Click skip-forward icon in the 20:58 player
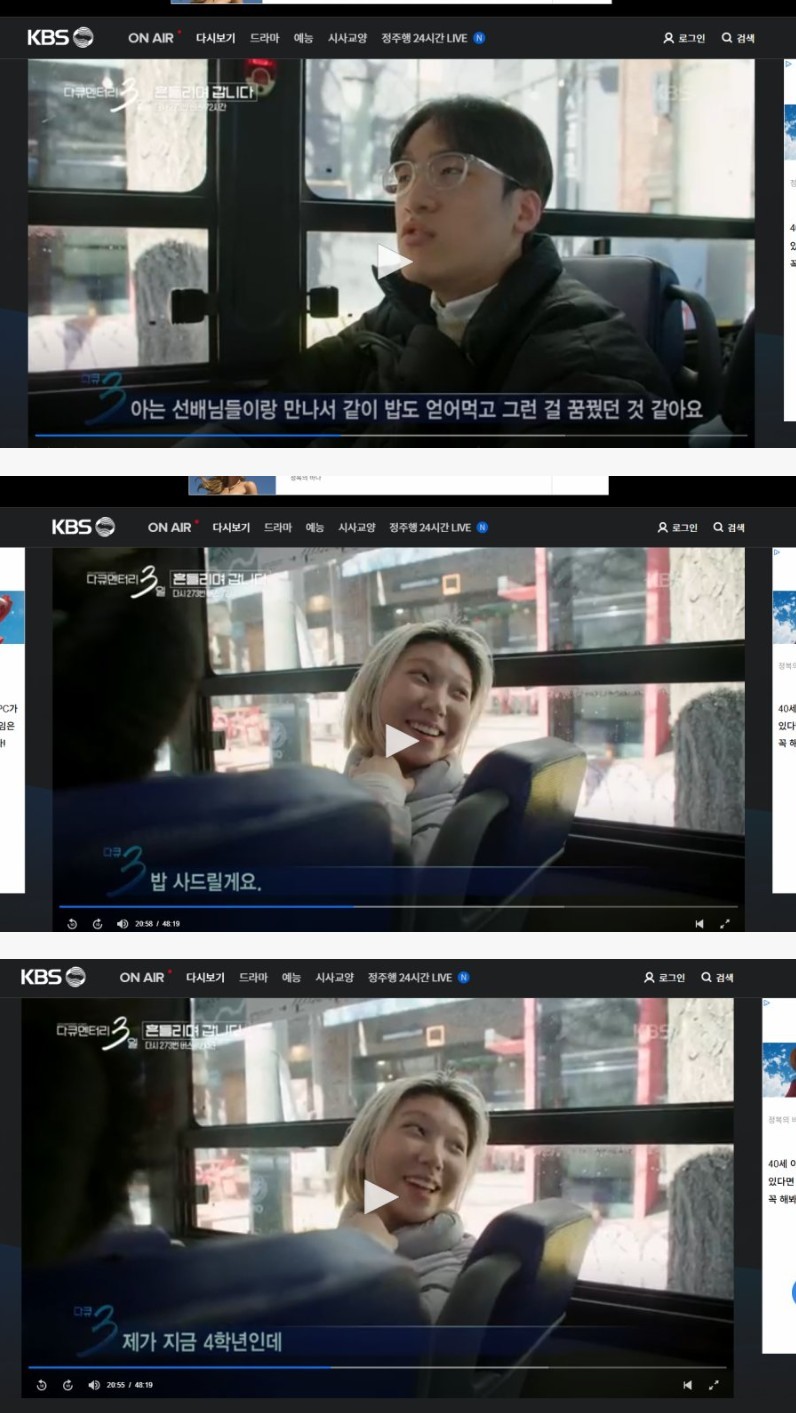 click(97, 923)
